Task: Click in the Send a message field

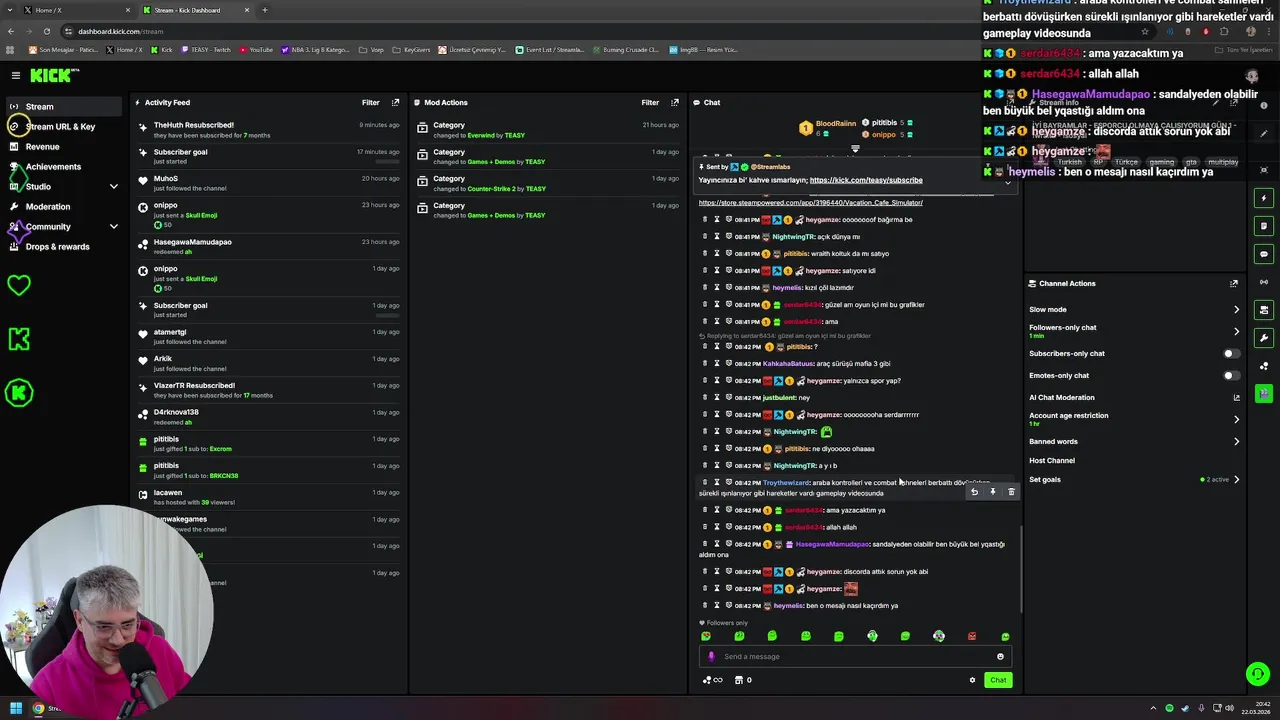Action: pos(855,656)
